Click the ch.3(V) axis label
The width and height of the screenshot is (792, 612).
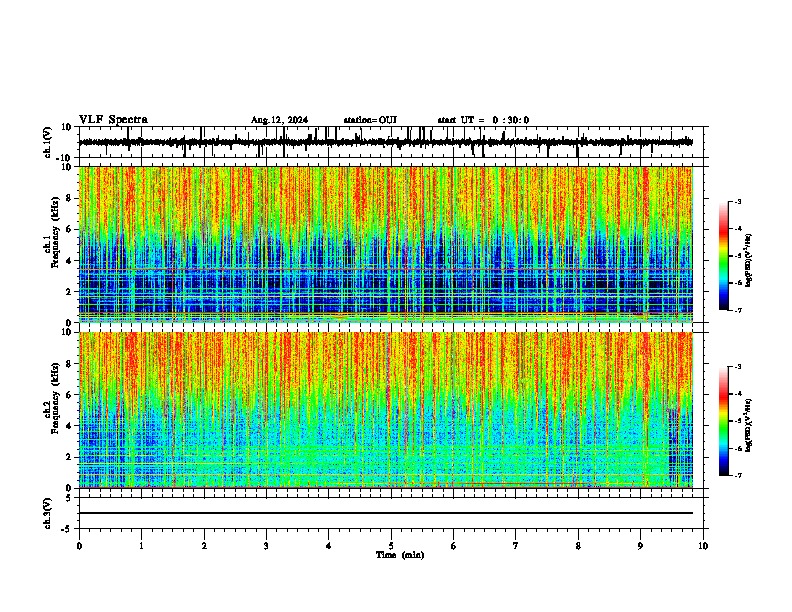click(48, 513)
